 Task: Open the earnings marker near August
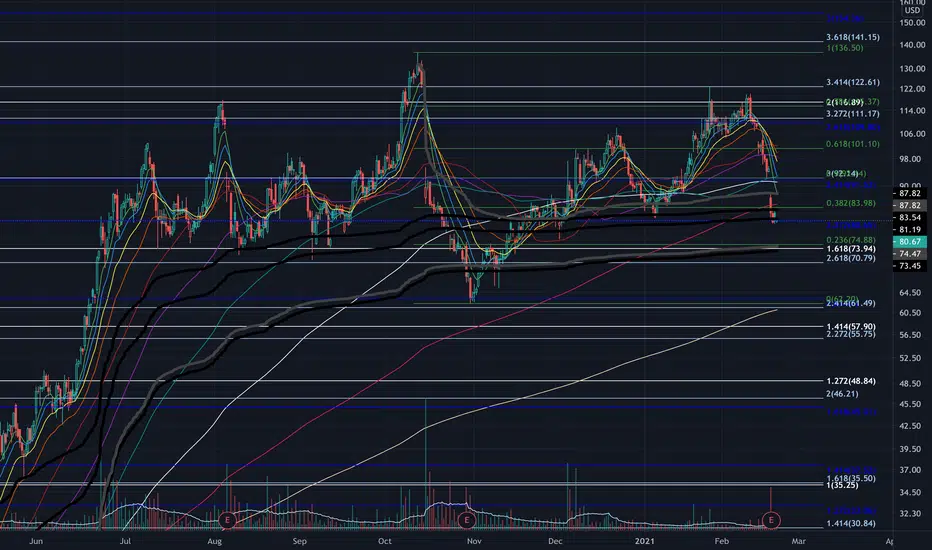(x=226, y=520)
